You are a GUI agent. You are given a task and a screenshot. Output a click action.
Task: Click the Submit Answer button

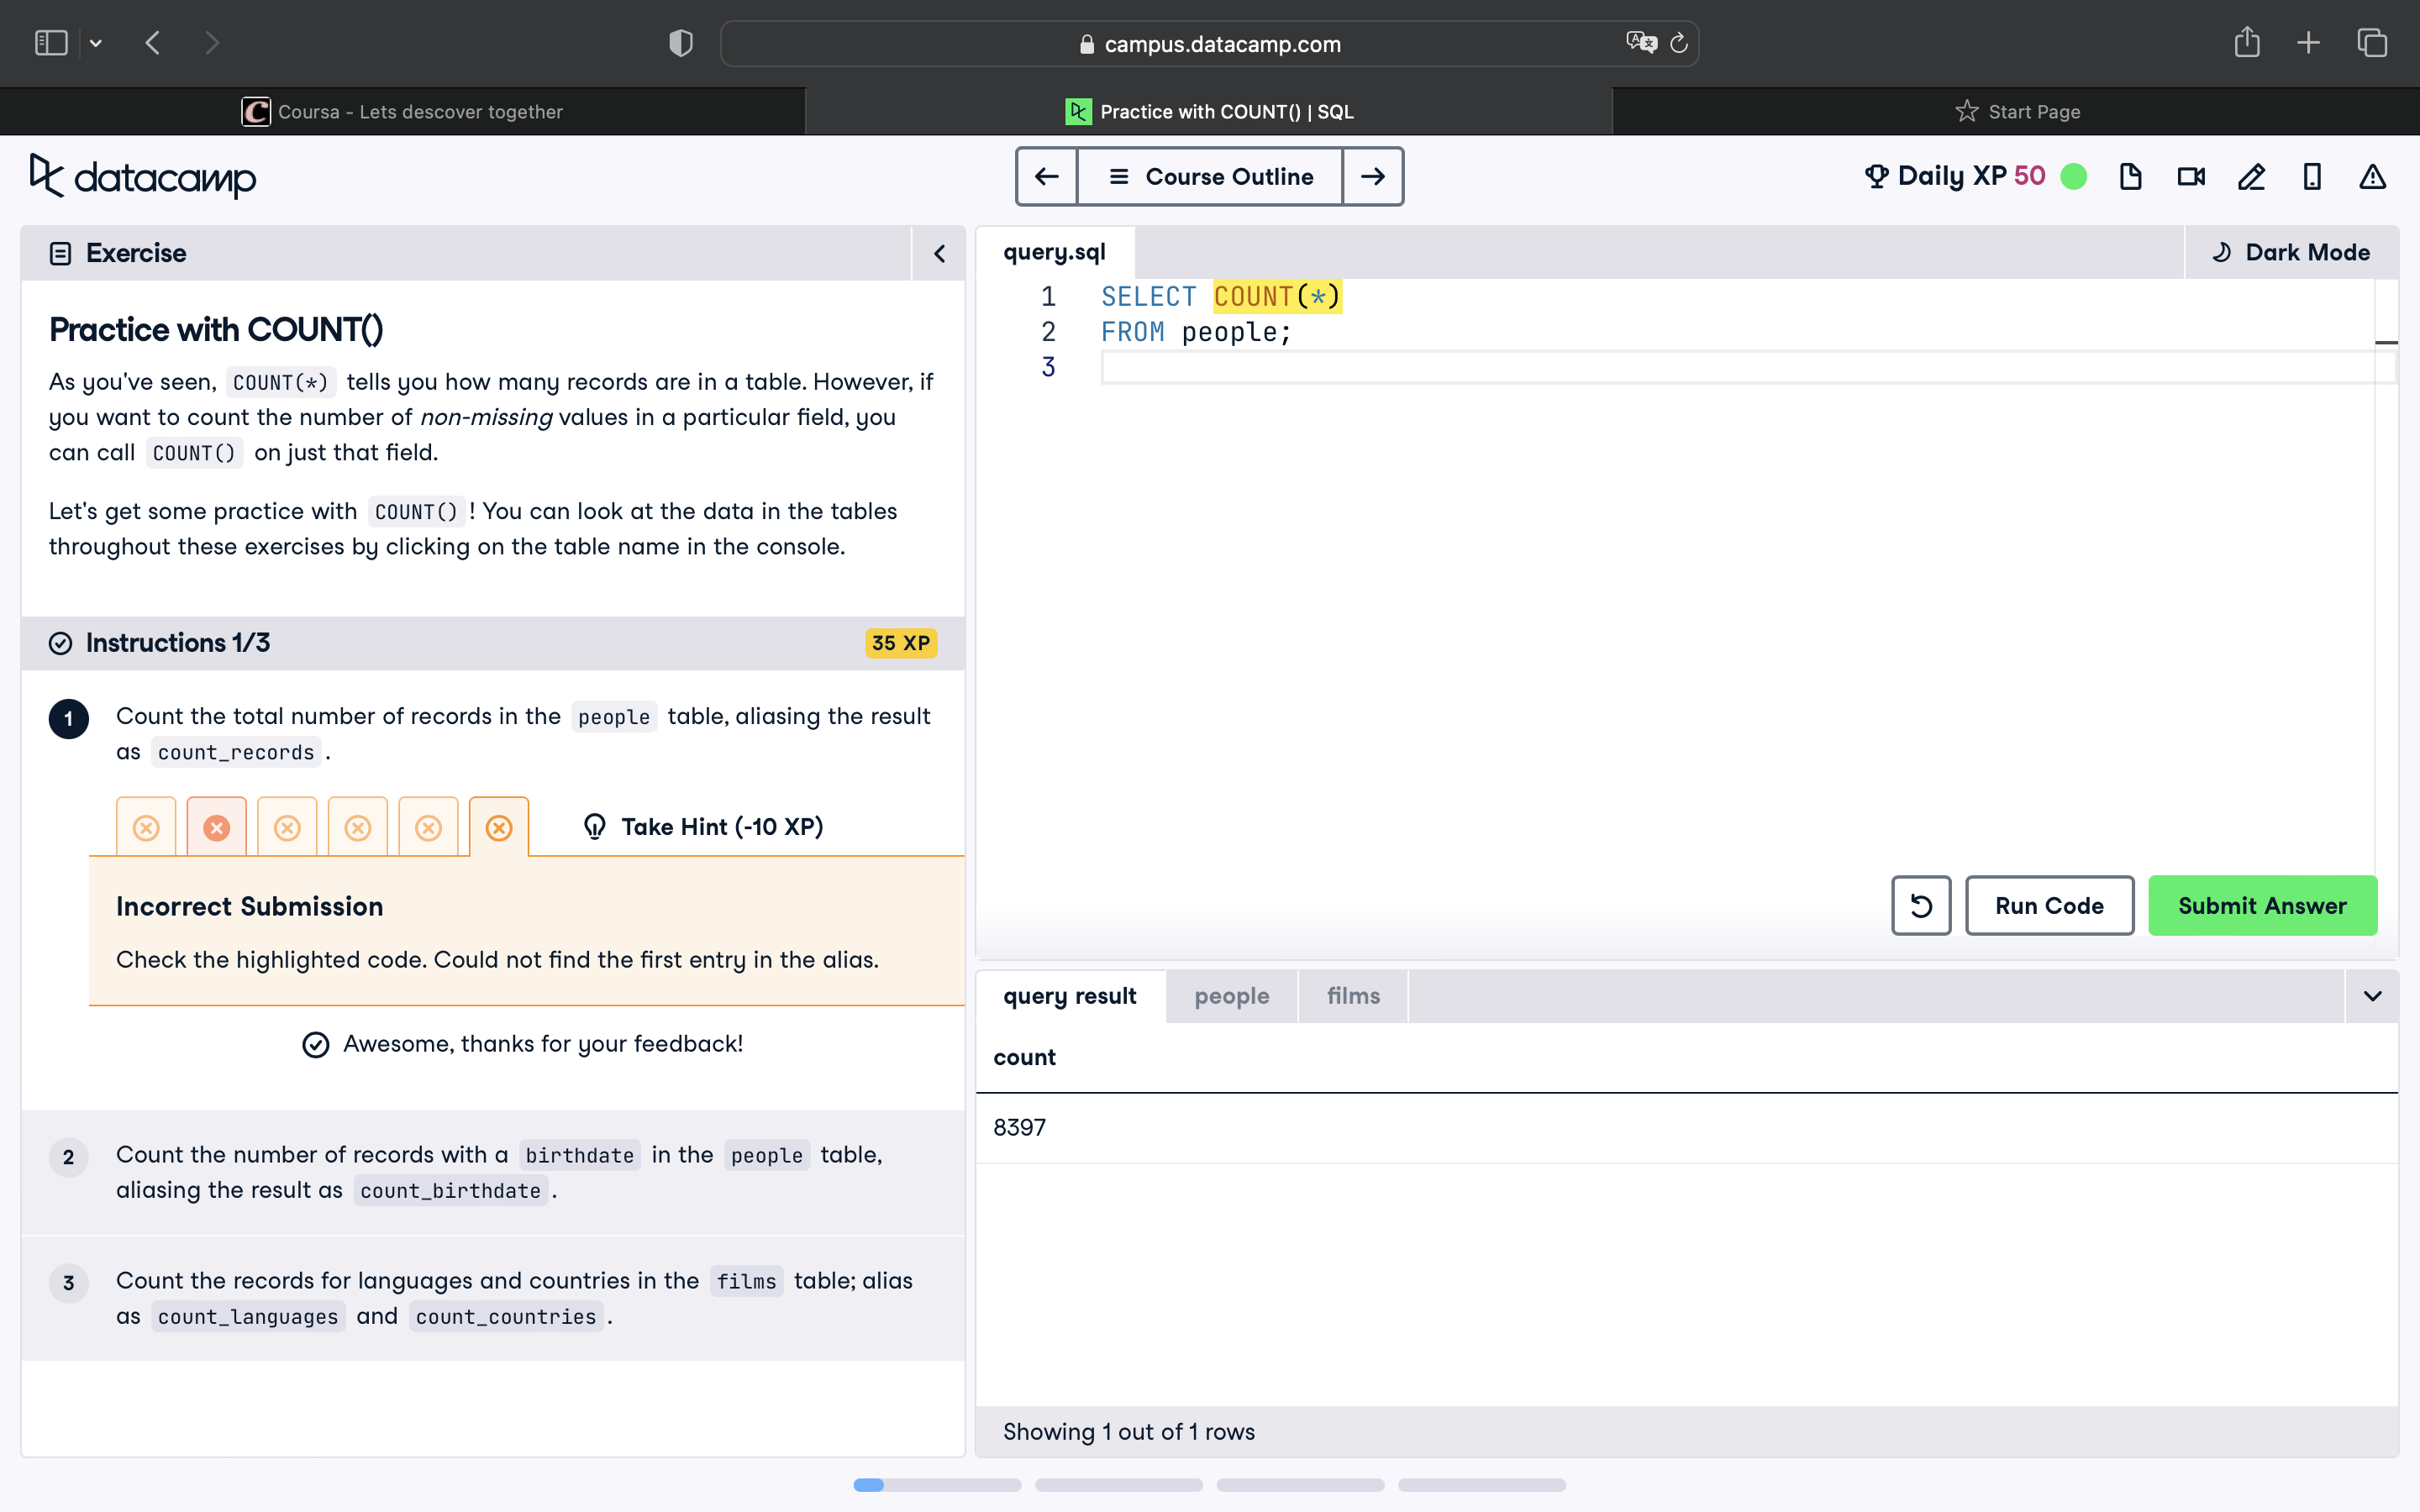pyautogui.click(x=2262, y=906)
